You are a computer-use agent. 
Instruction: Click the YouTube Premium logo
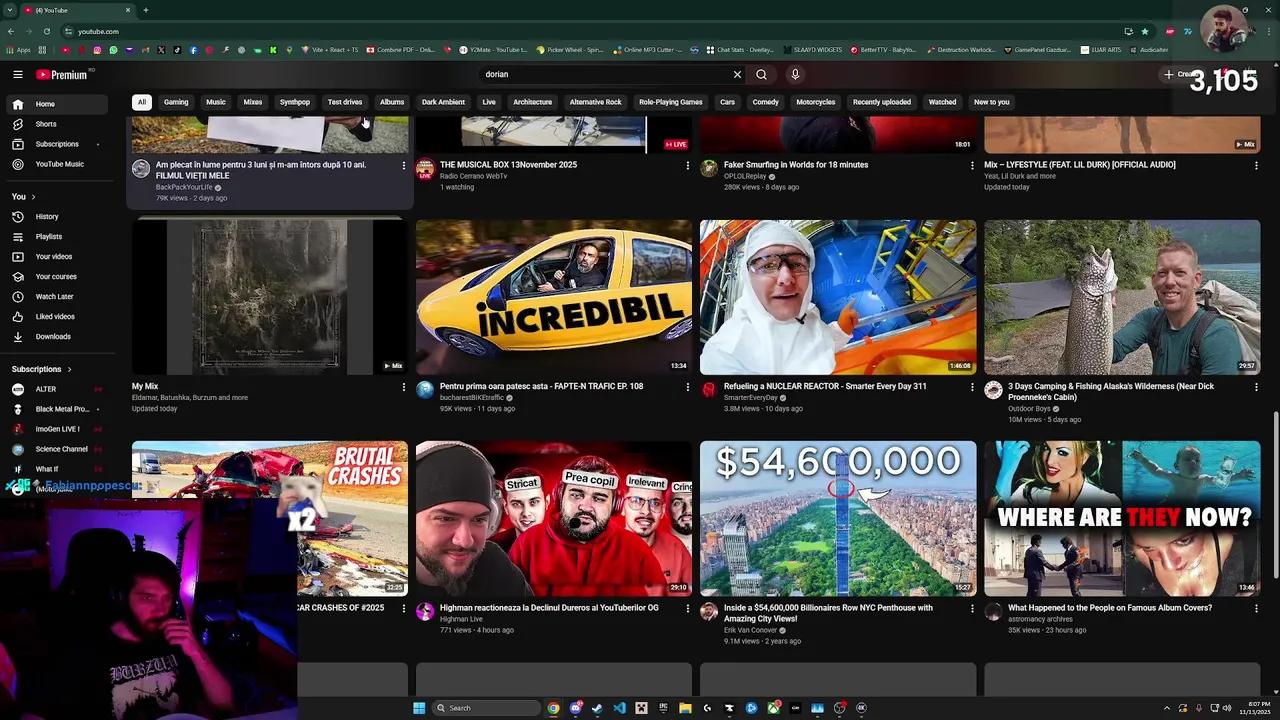click(62, 74)
